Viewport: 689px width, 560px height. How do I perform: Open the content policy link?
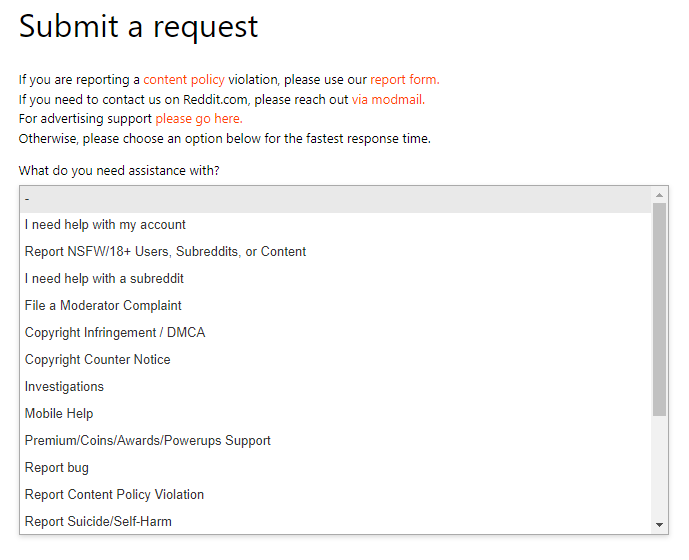(184, 80)
